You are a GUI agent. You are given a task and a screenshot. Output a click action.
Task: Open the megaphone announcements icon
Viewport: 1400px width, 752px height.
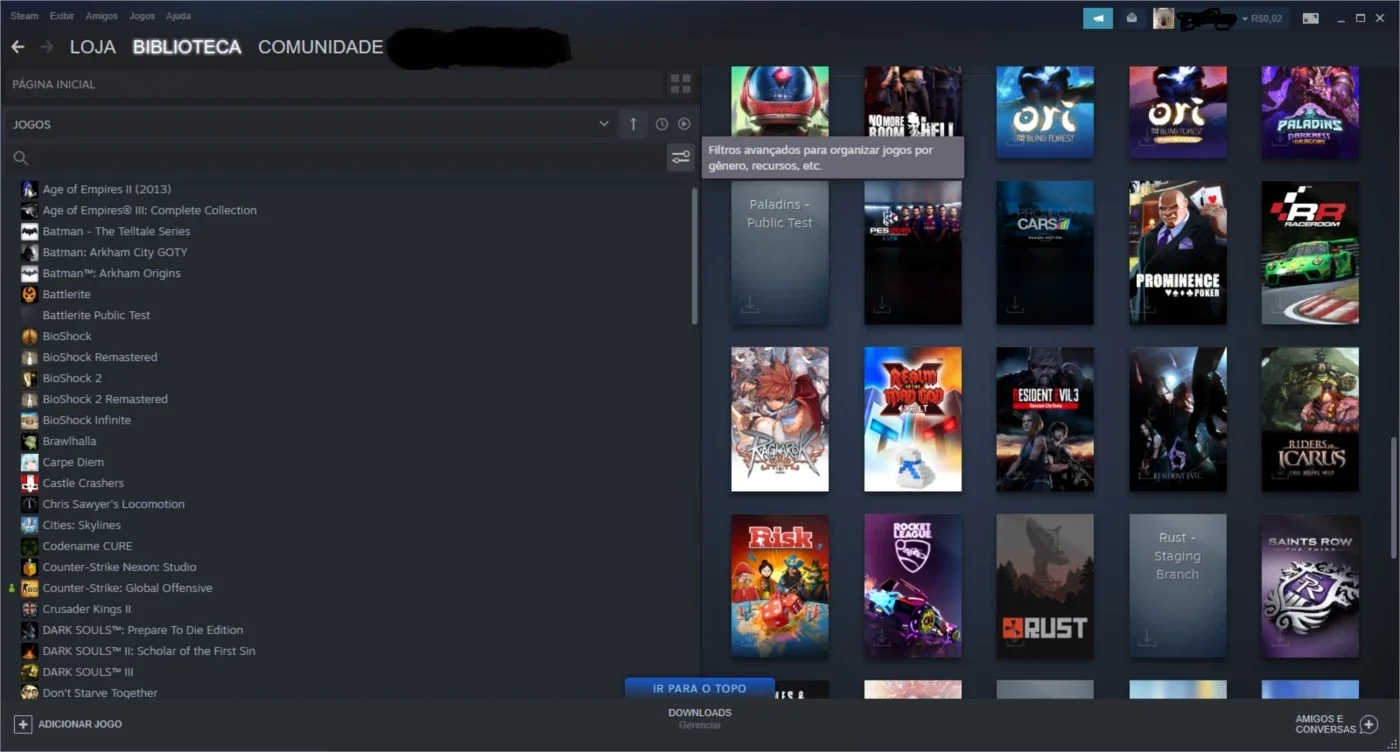[1098, 18]
